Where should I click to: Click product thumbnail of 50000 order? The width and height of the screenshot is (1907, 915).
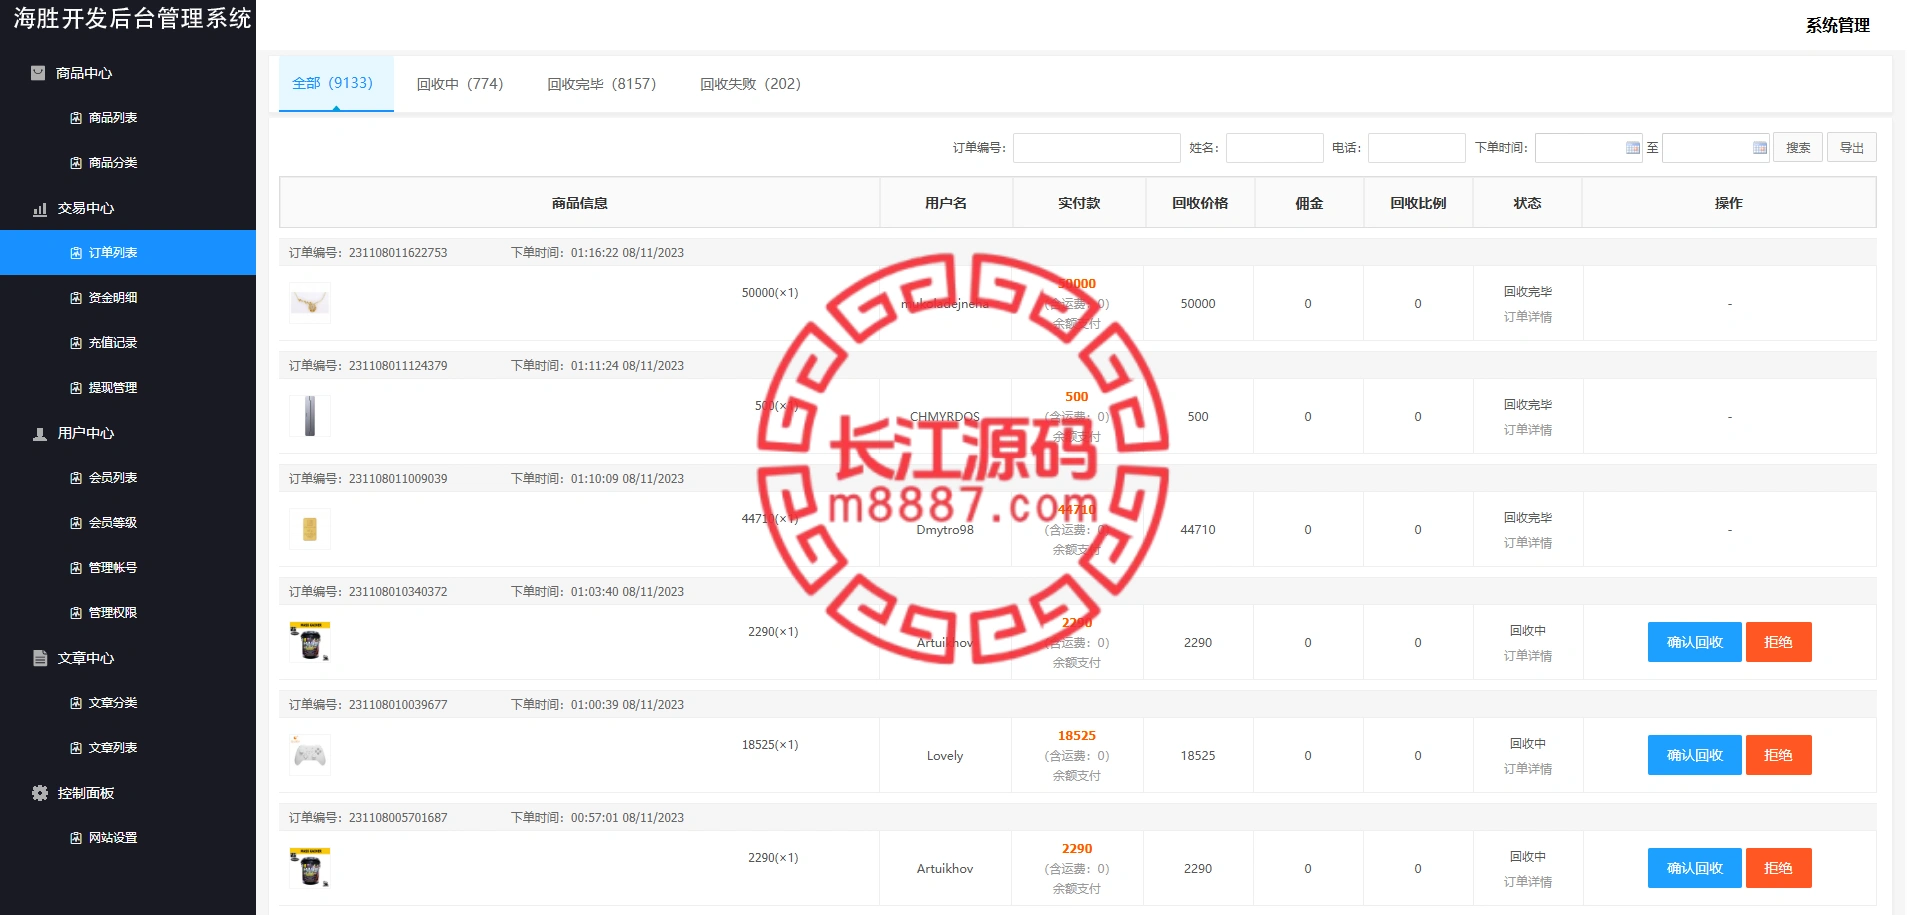[310, 303]
